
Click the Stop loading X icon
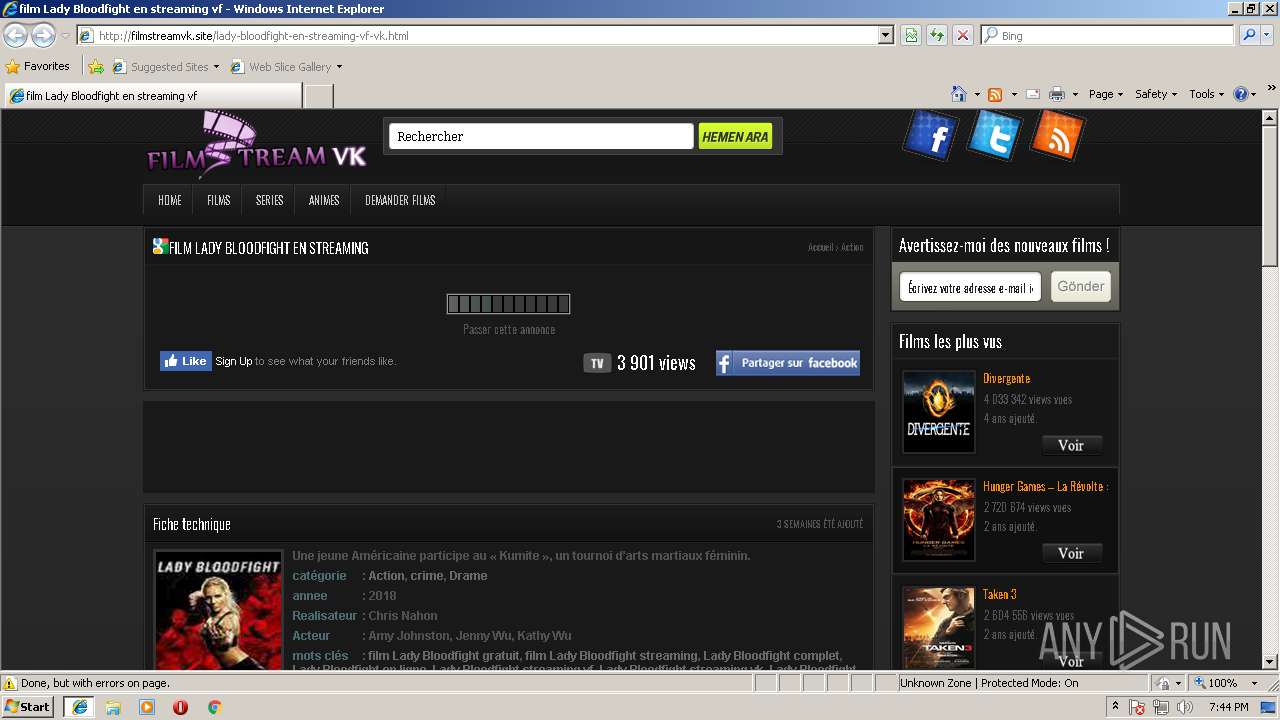[x=963, y=36]
